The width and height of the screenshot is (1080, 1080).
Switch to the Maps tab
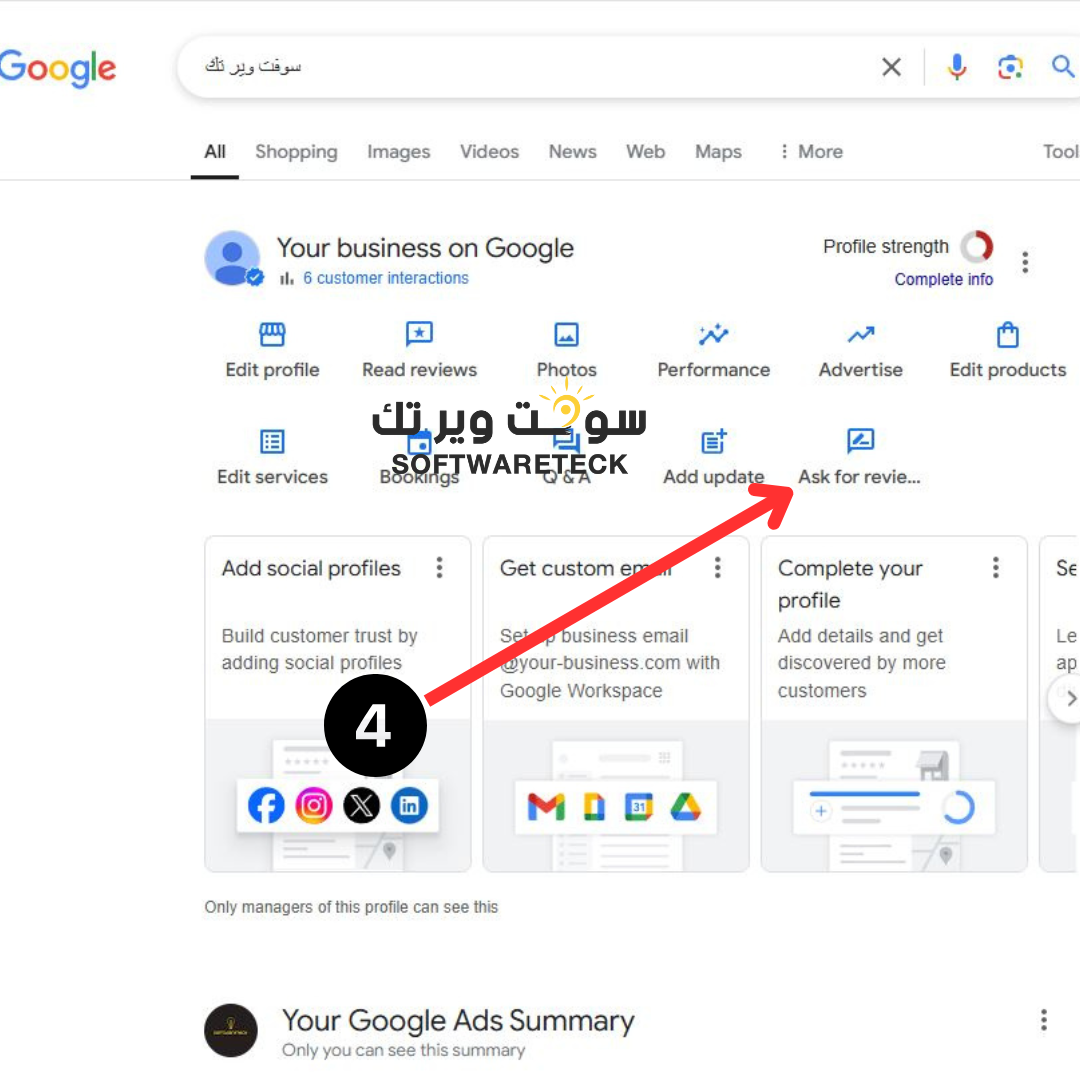[x=718, y=152]
